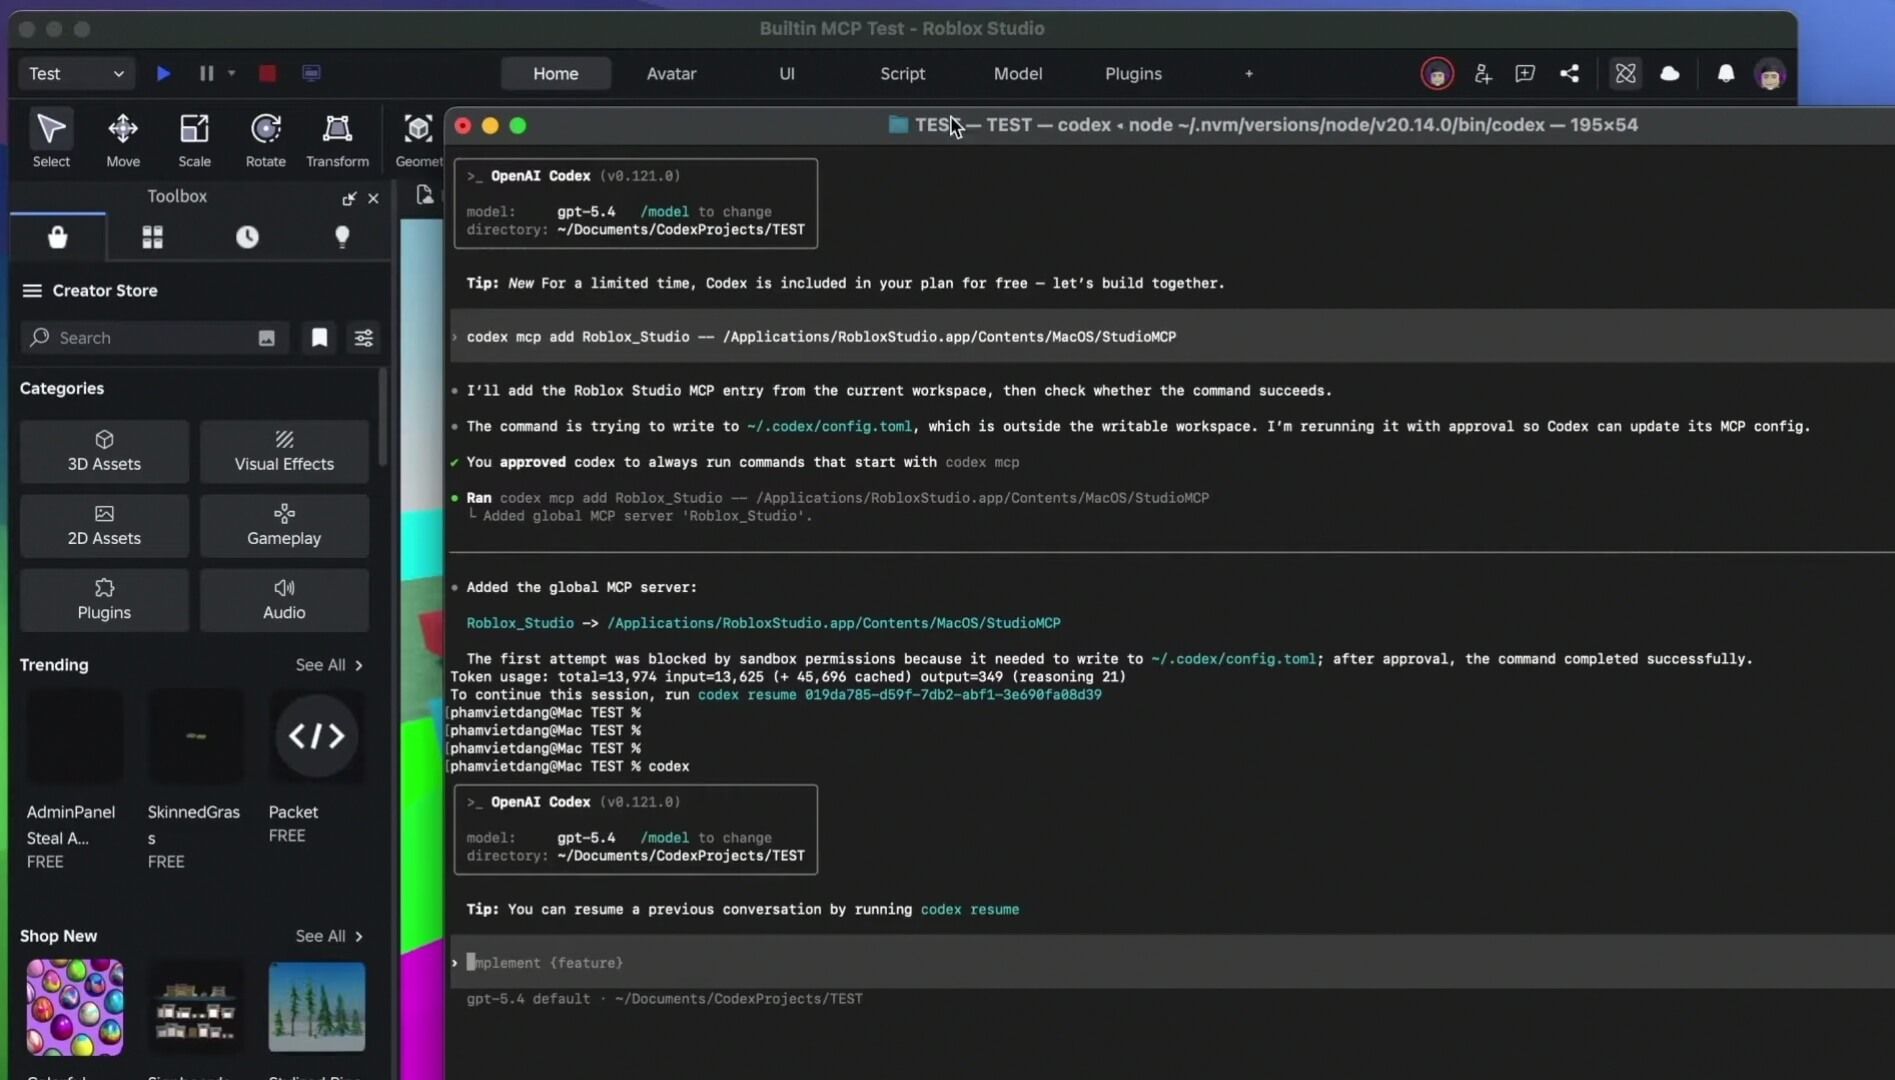Open the SkinnedGrass asset thumbnail
Screen dimensions: 1895x1080
point(196,737)
